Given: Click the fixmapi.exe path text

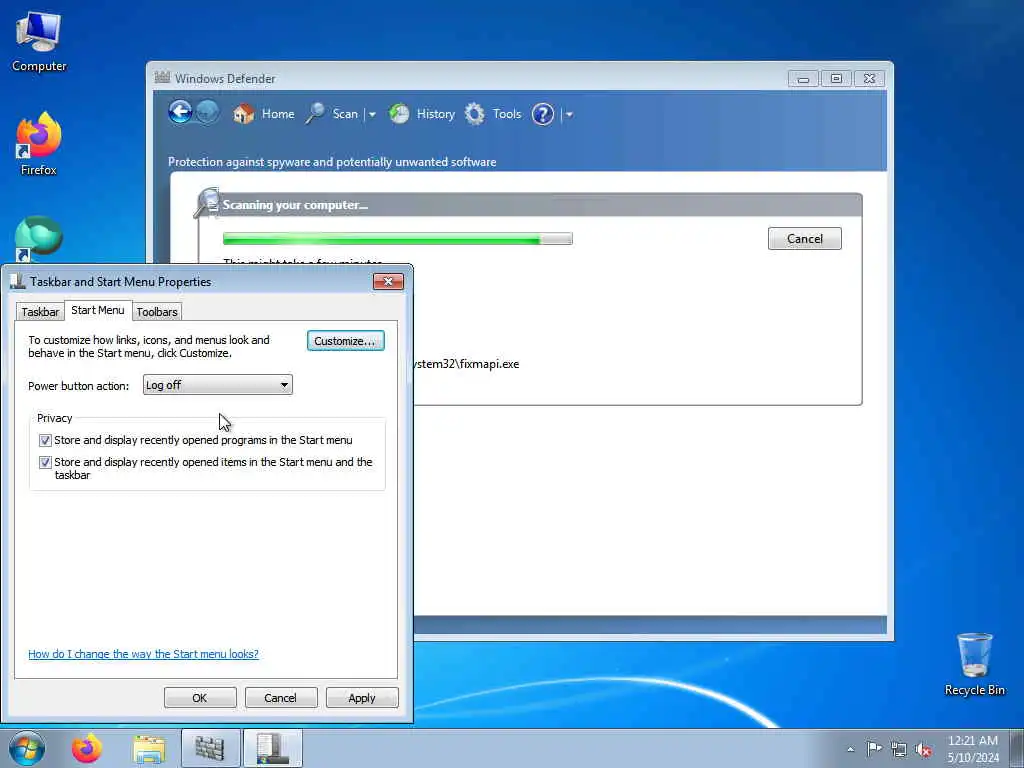Looking at the screenshot, I should pyautogui.click(x=466, y=364).
